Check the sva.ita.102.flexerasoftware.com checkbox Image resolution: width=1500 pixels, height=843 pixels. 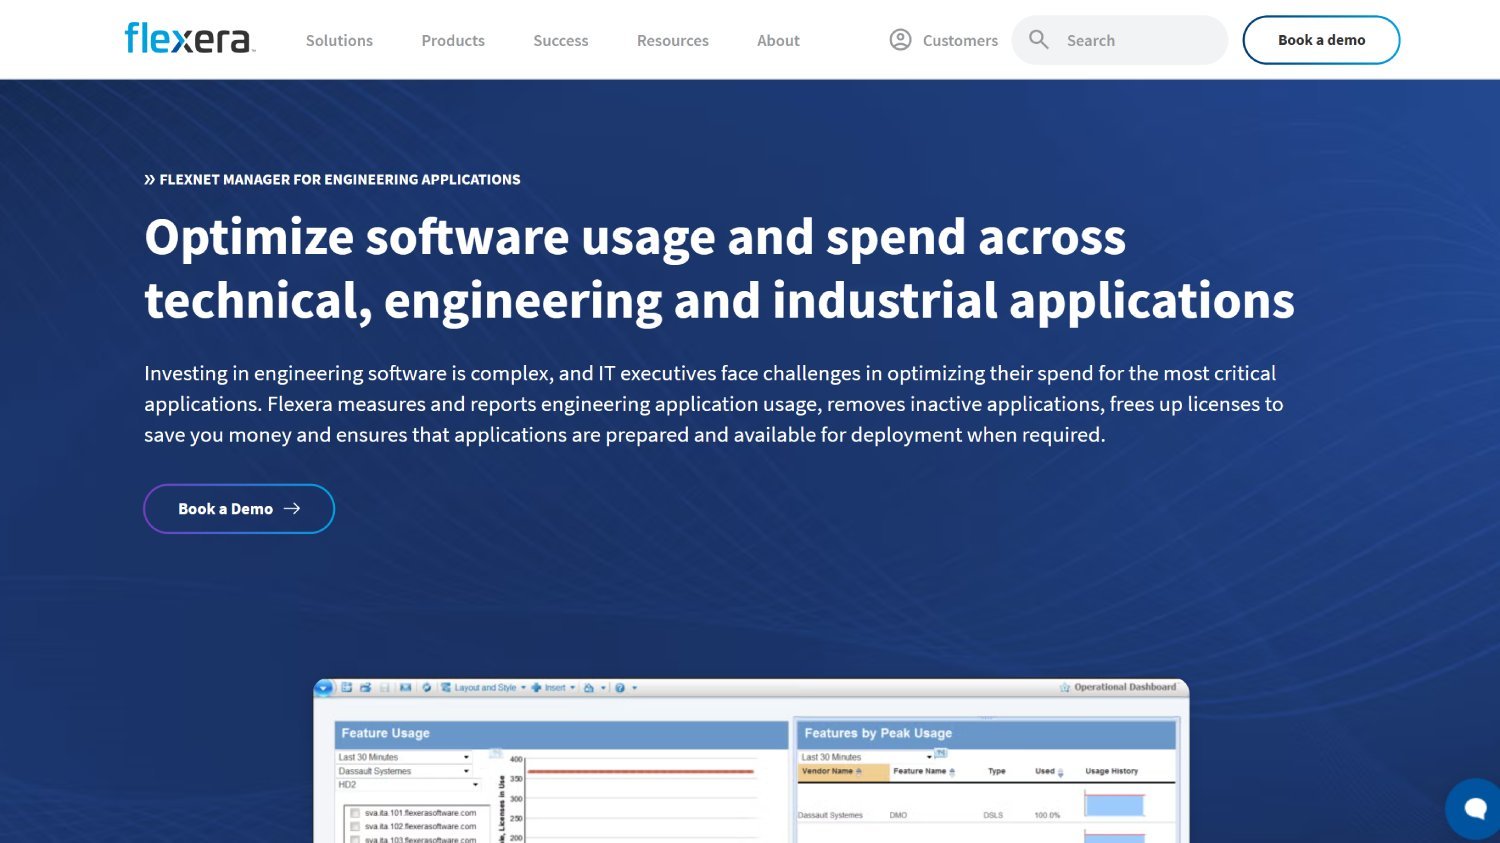click(x=356, y=827)
